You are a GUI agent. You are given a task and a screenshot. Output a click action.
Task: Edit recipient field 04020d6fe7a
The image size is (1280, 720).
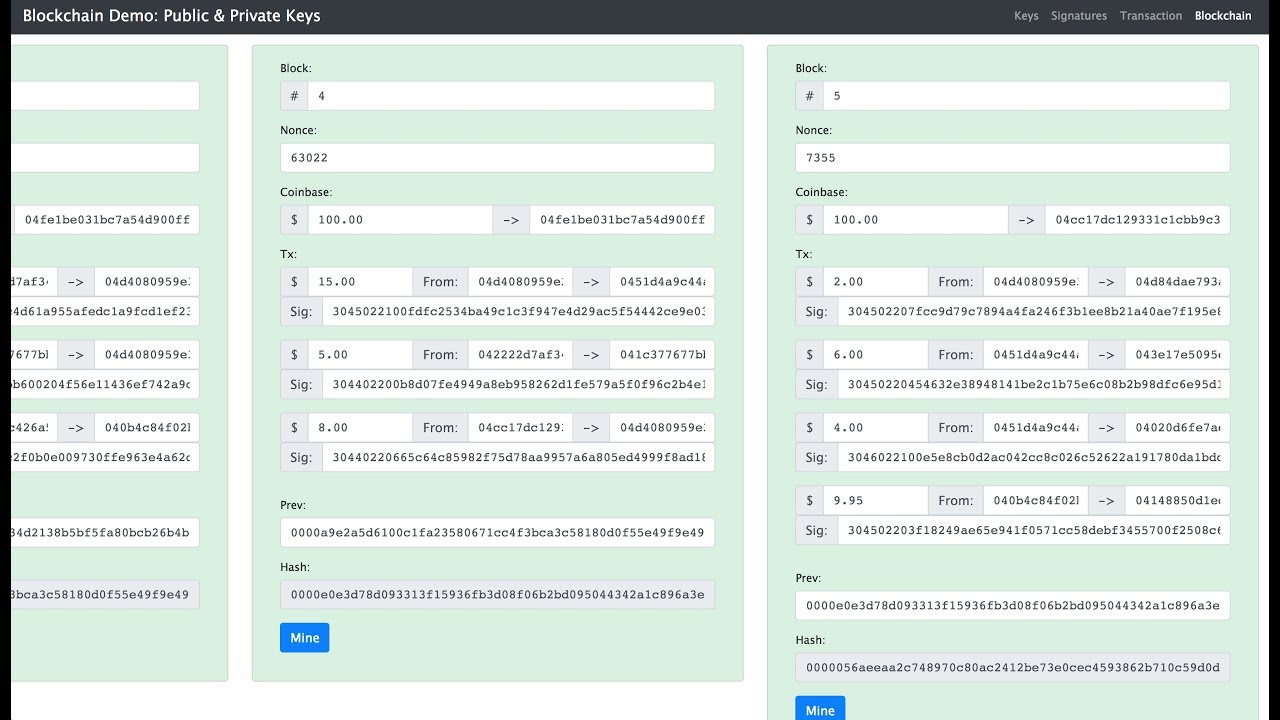(1177, 427)
